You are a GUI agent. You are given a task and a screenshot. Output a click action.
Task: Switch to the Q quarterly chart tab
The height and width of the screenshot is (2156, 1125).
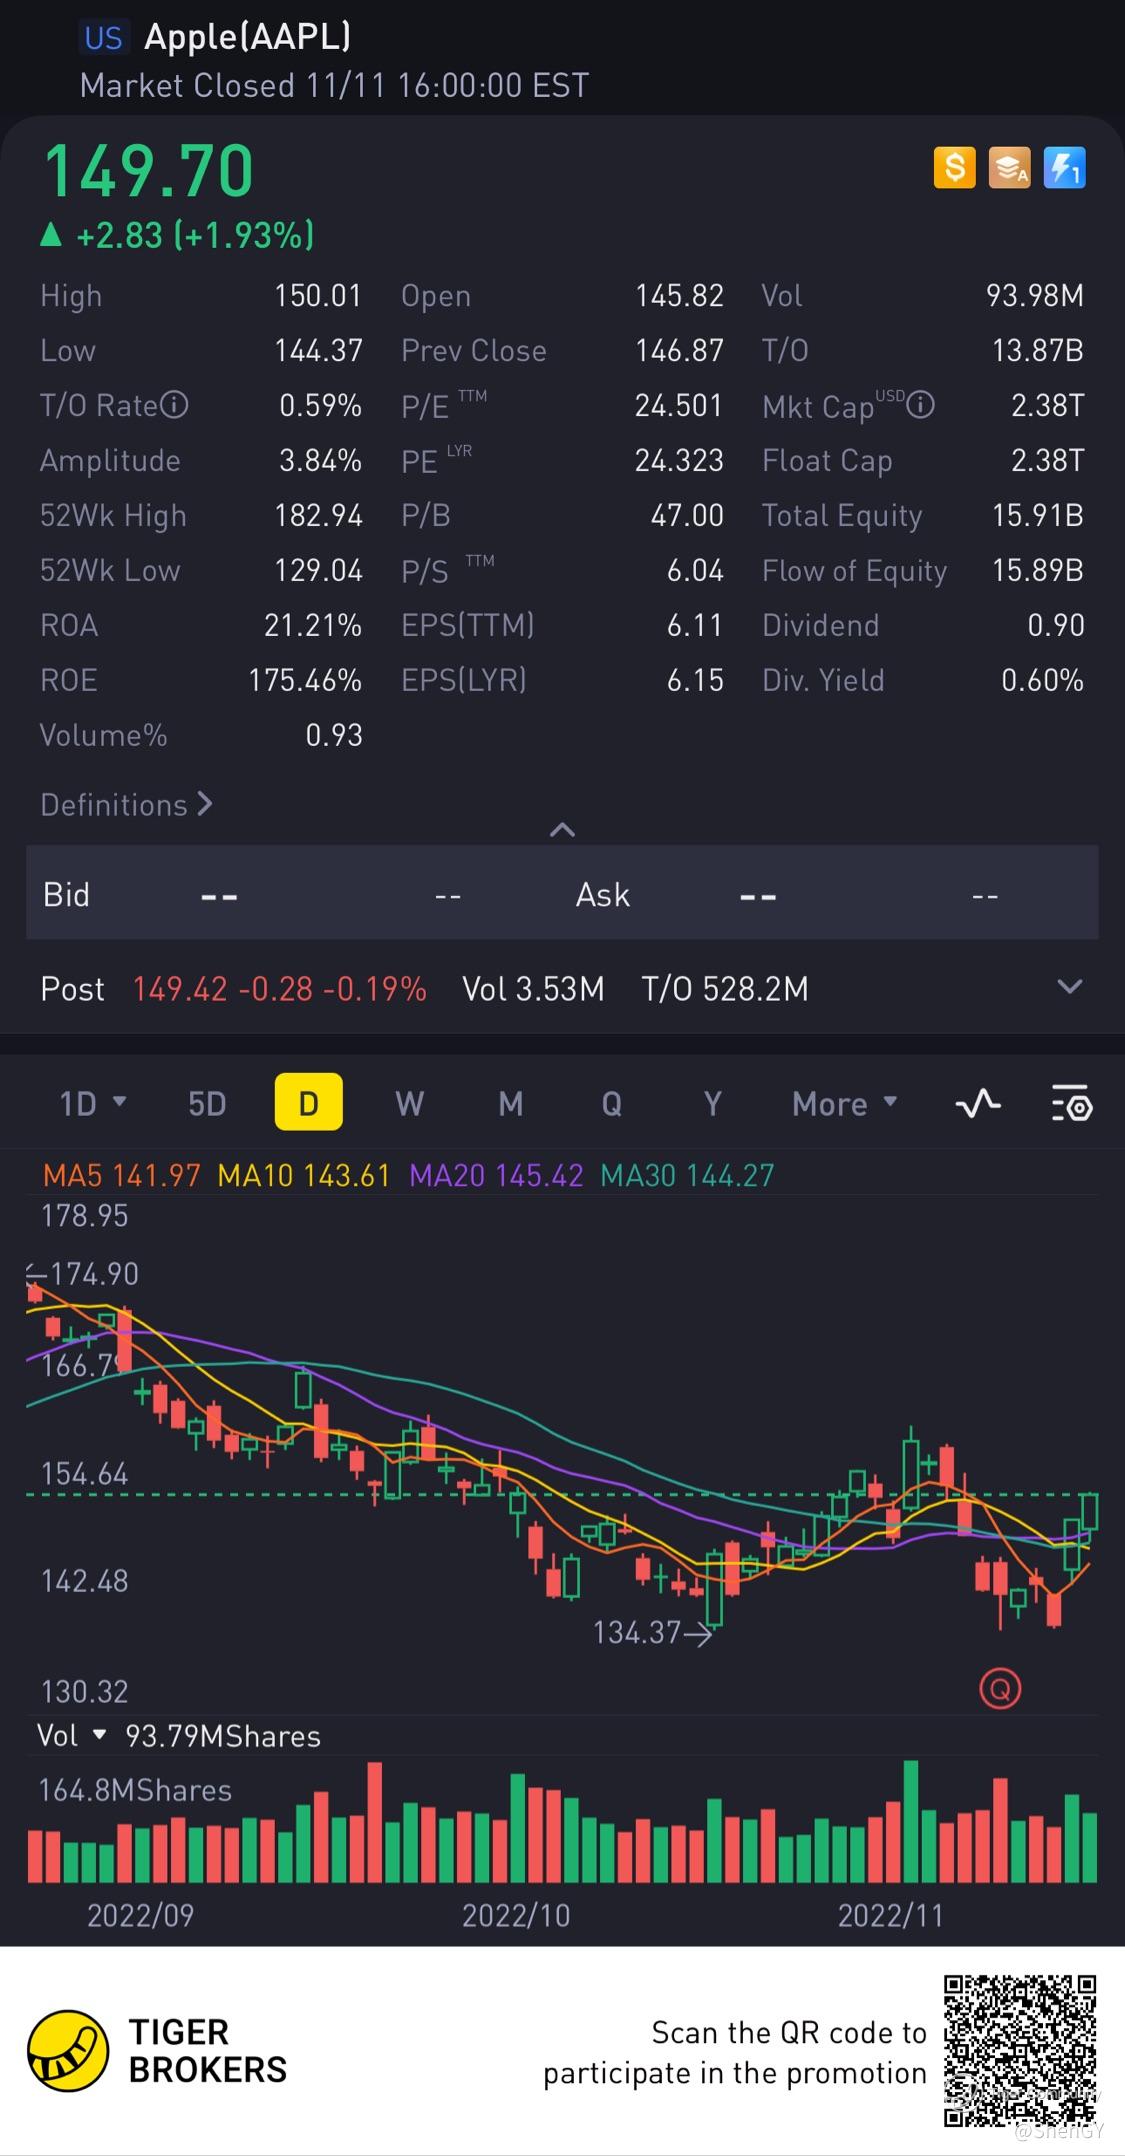point(611,1103)
